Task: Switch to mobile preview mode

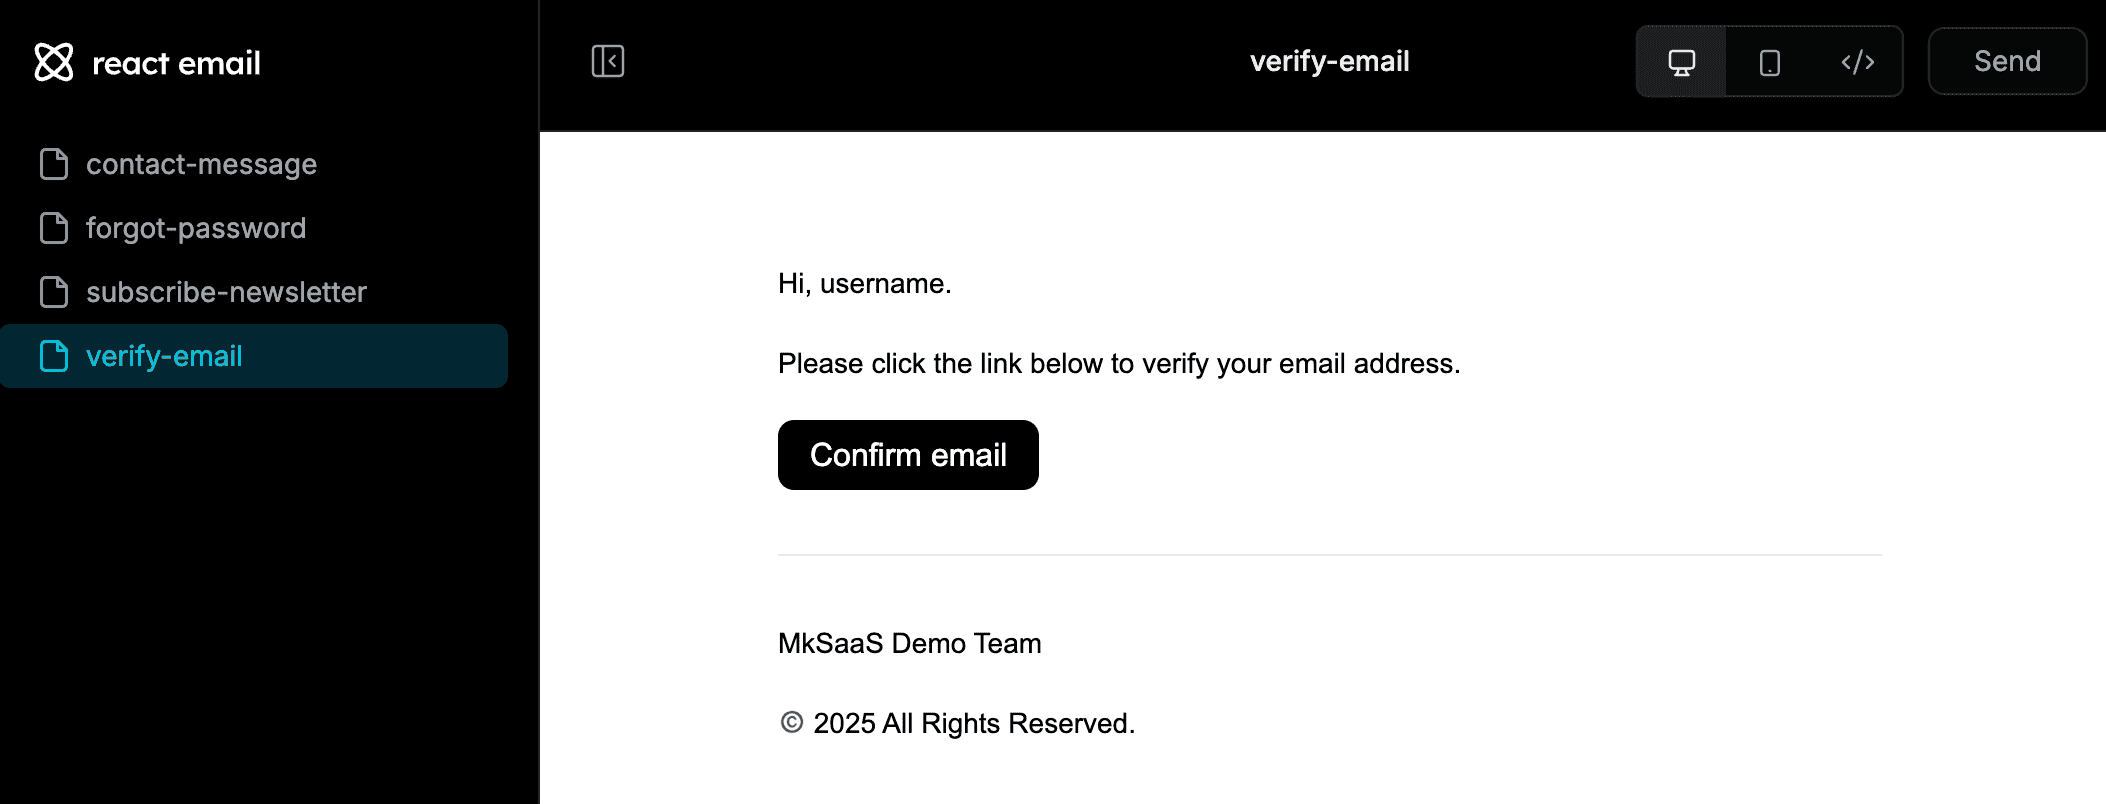Action: click(x=1769, y=62)
